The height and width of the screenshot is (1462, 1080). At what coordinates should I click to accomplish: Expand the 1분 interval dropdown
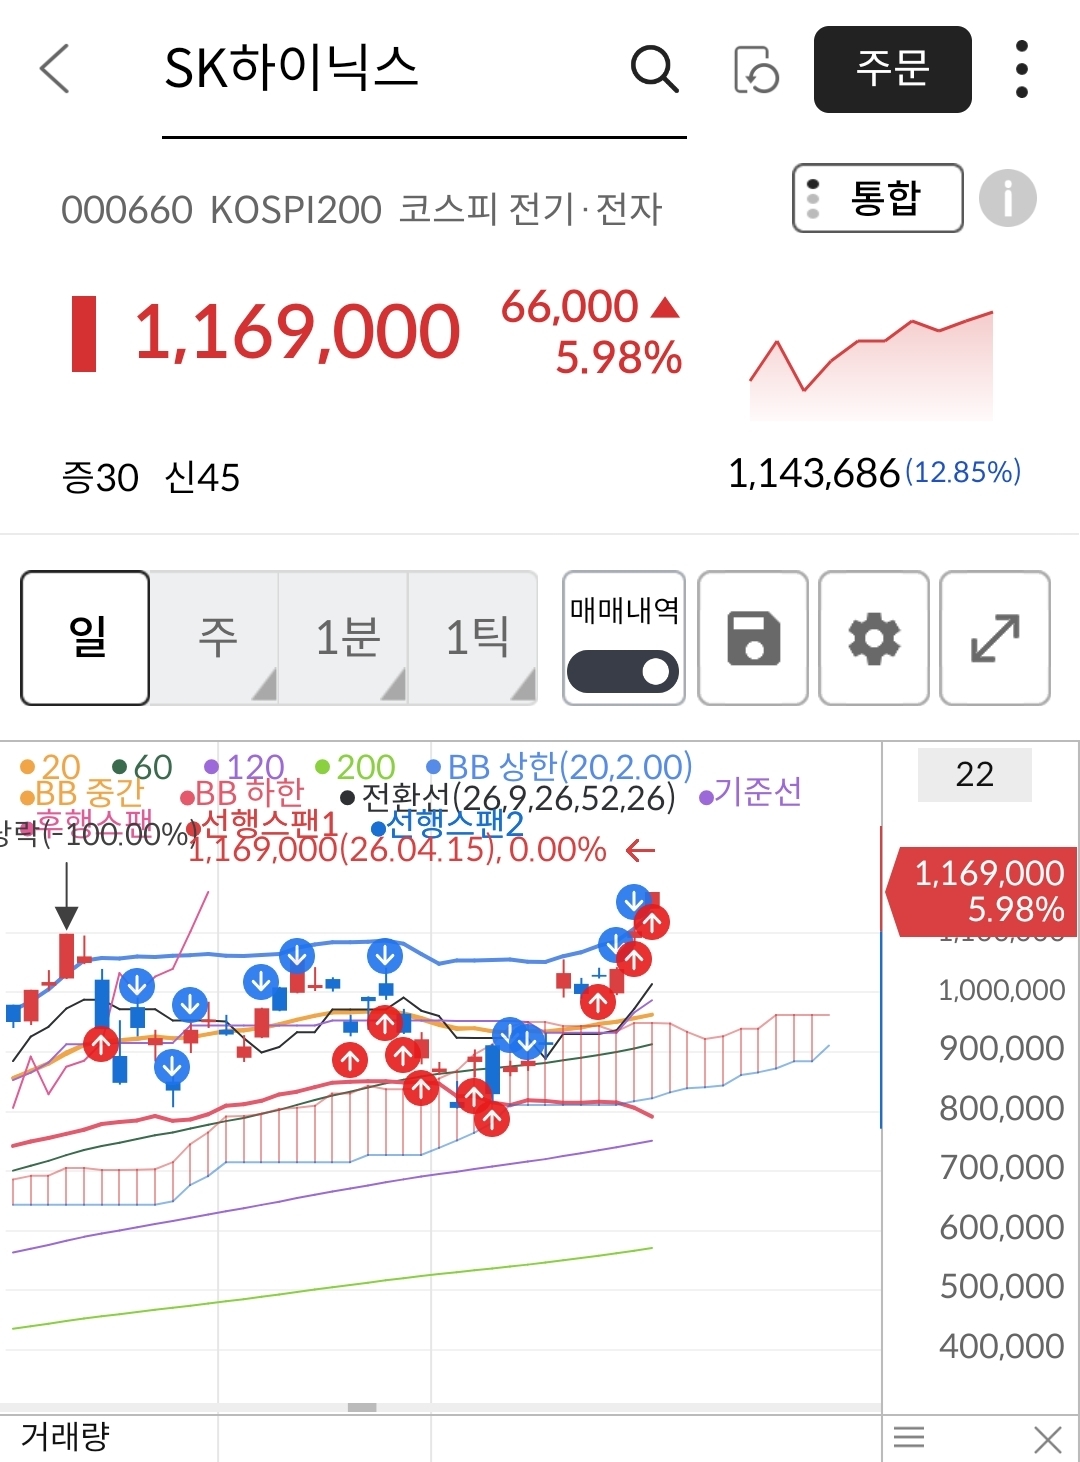(x=347, y=638)
